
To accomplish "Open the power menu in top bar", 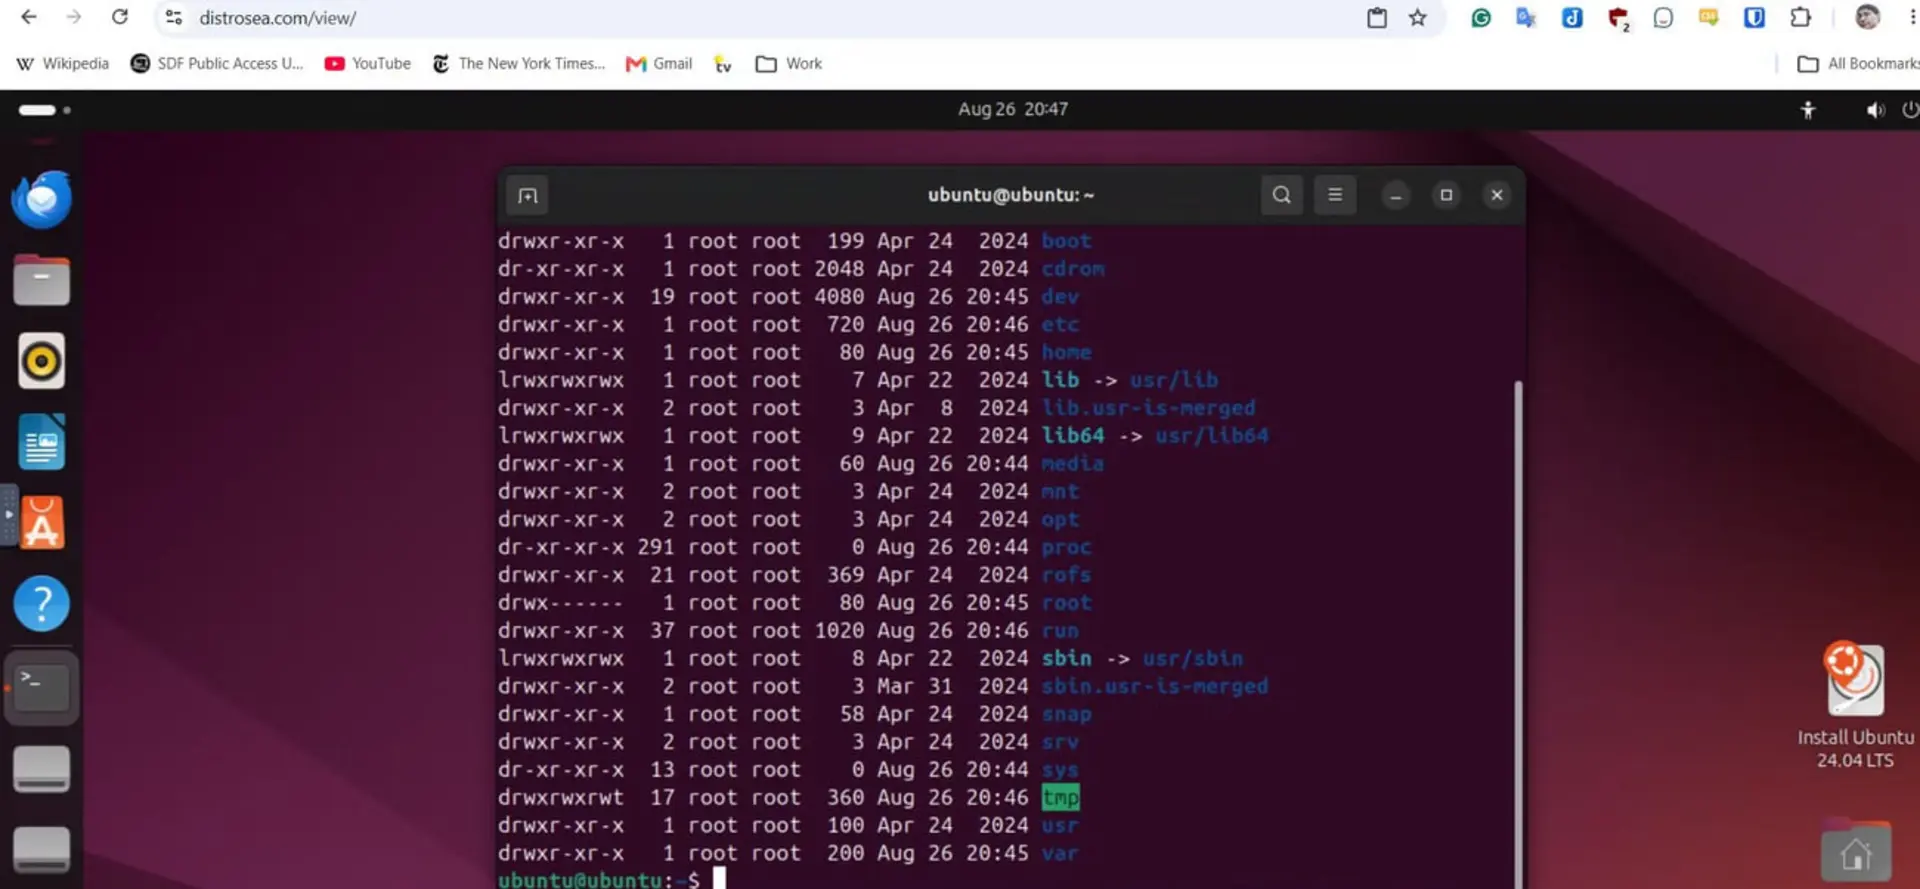I will [1910, 109].
